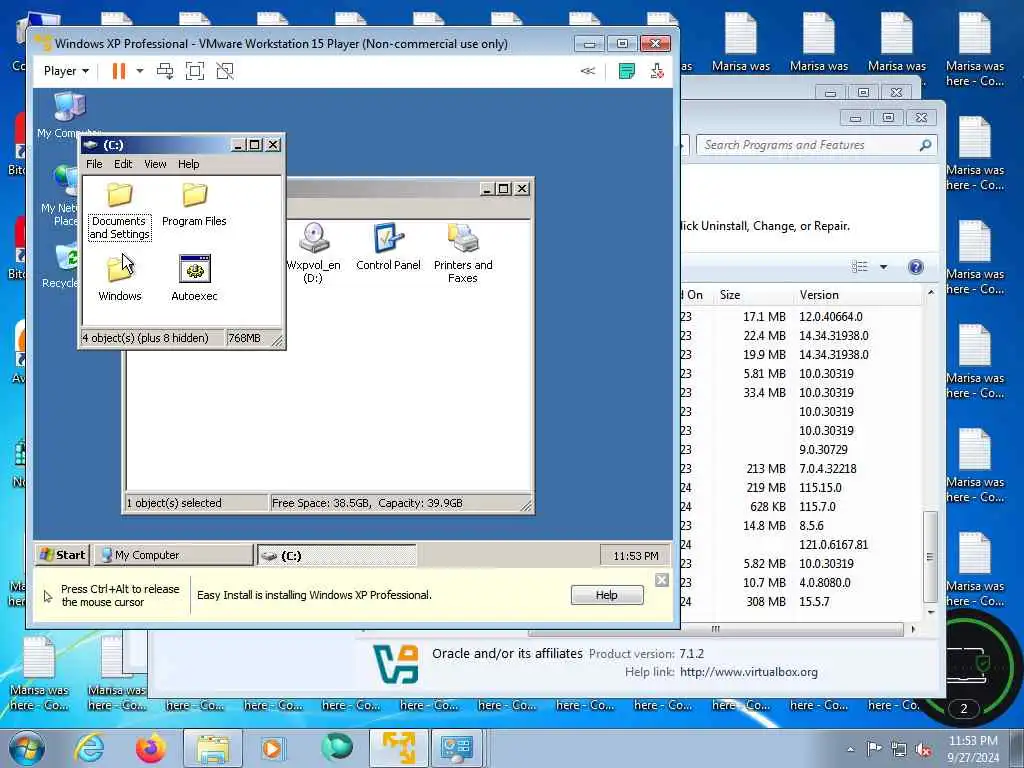The image size is (1024, 768).
Task: Dismiss the Easy Install notification bar
Action: pyautogui.click(x=662, y=580)
